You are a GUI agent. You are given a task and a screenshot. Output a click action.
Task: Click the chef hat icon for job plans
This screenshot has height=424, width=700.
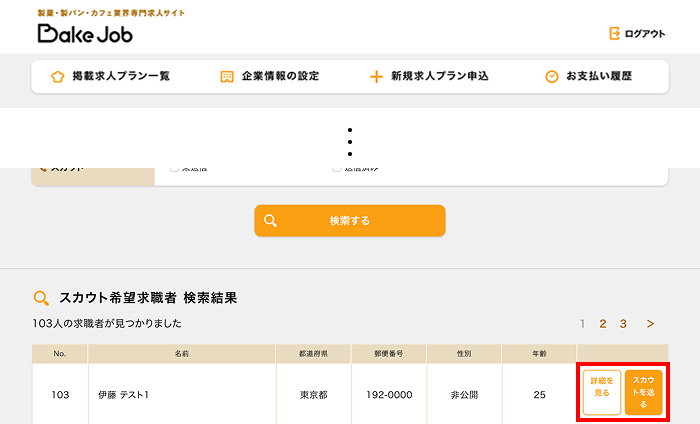click(57, 77)
